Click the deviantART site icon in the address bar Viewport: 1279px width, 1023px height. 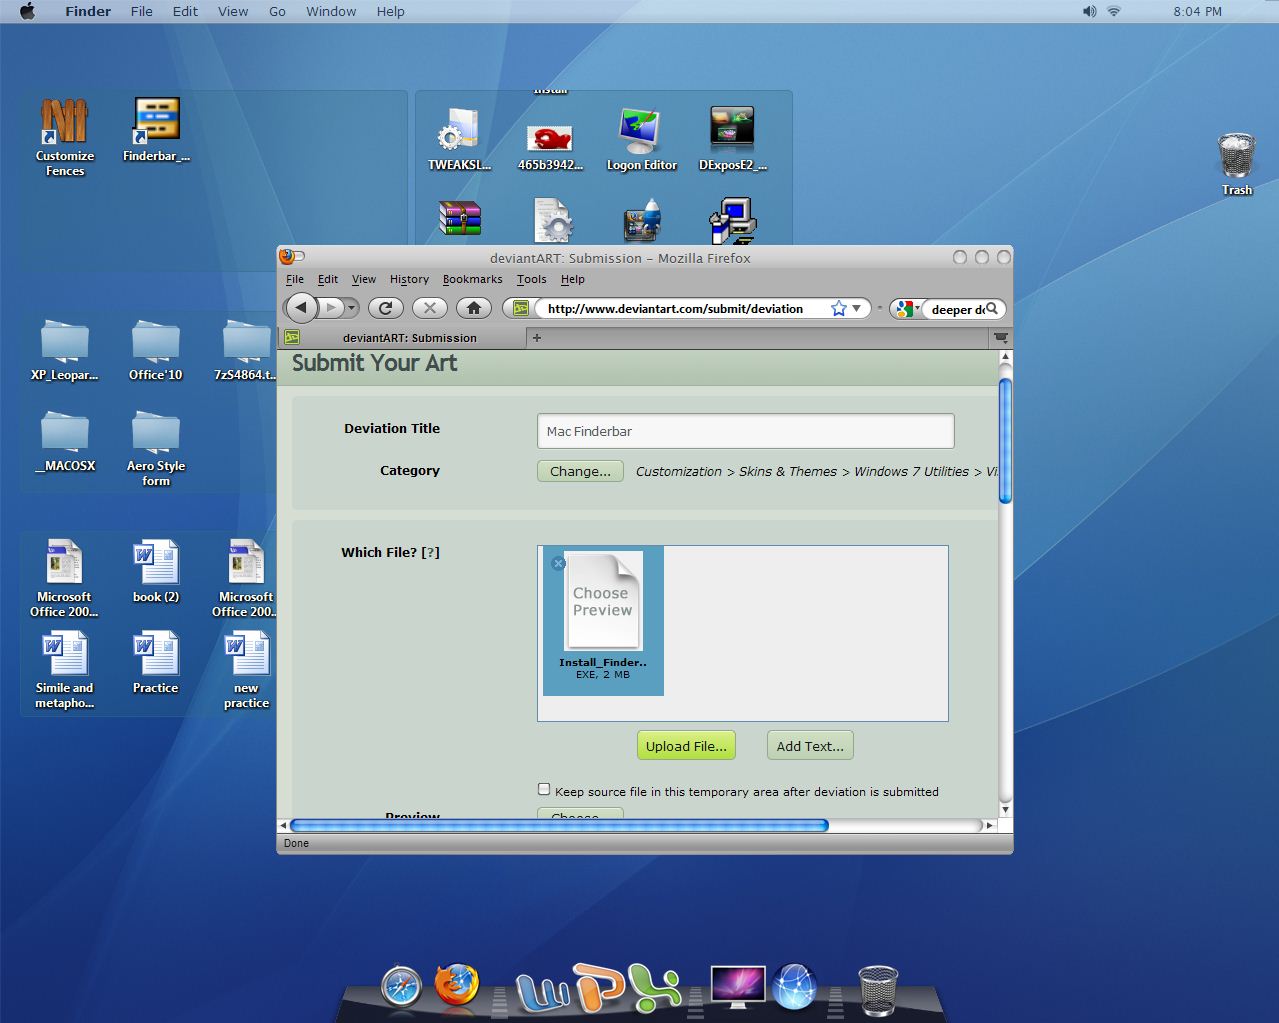520,308
